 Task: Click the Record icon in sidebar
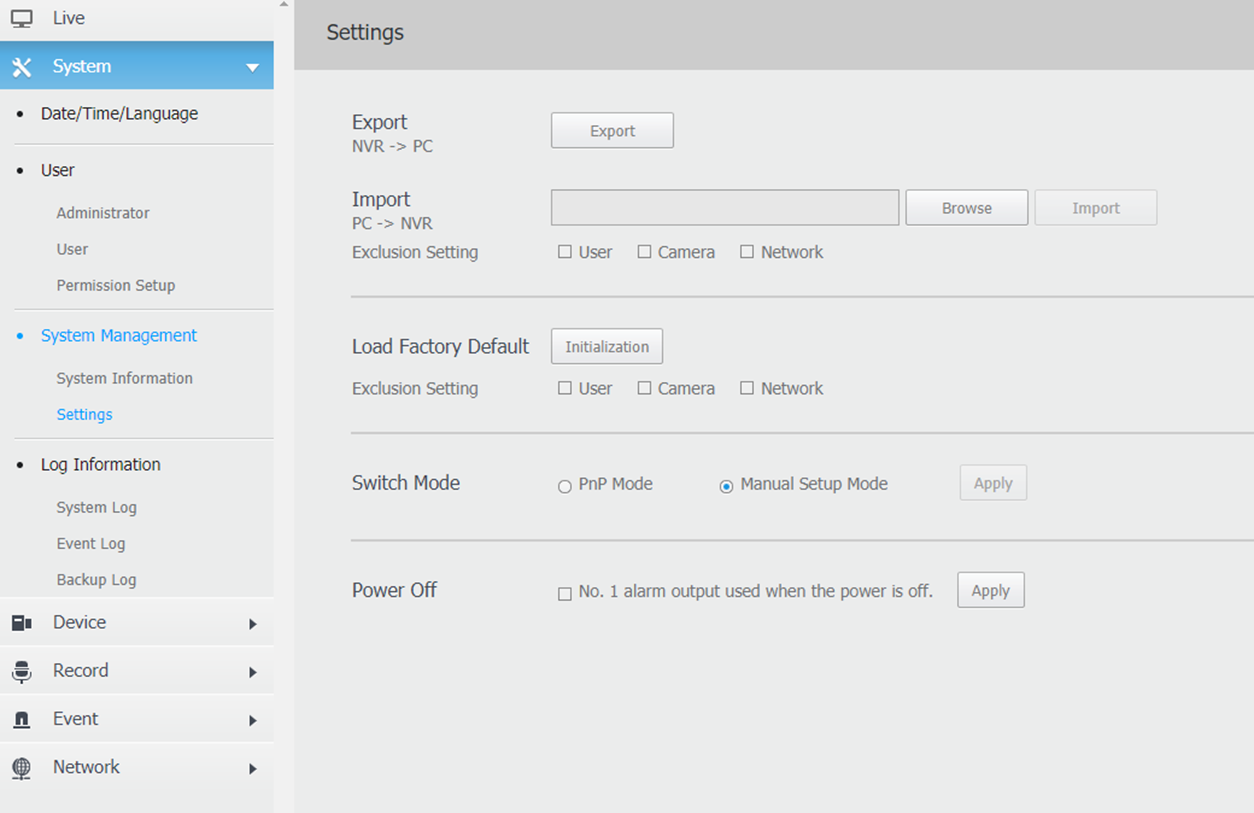click(x=21, y=671)
